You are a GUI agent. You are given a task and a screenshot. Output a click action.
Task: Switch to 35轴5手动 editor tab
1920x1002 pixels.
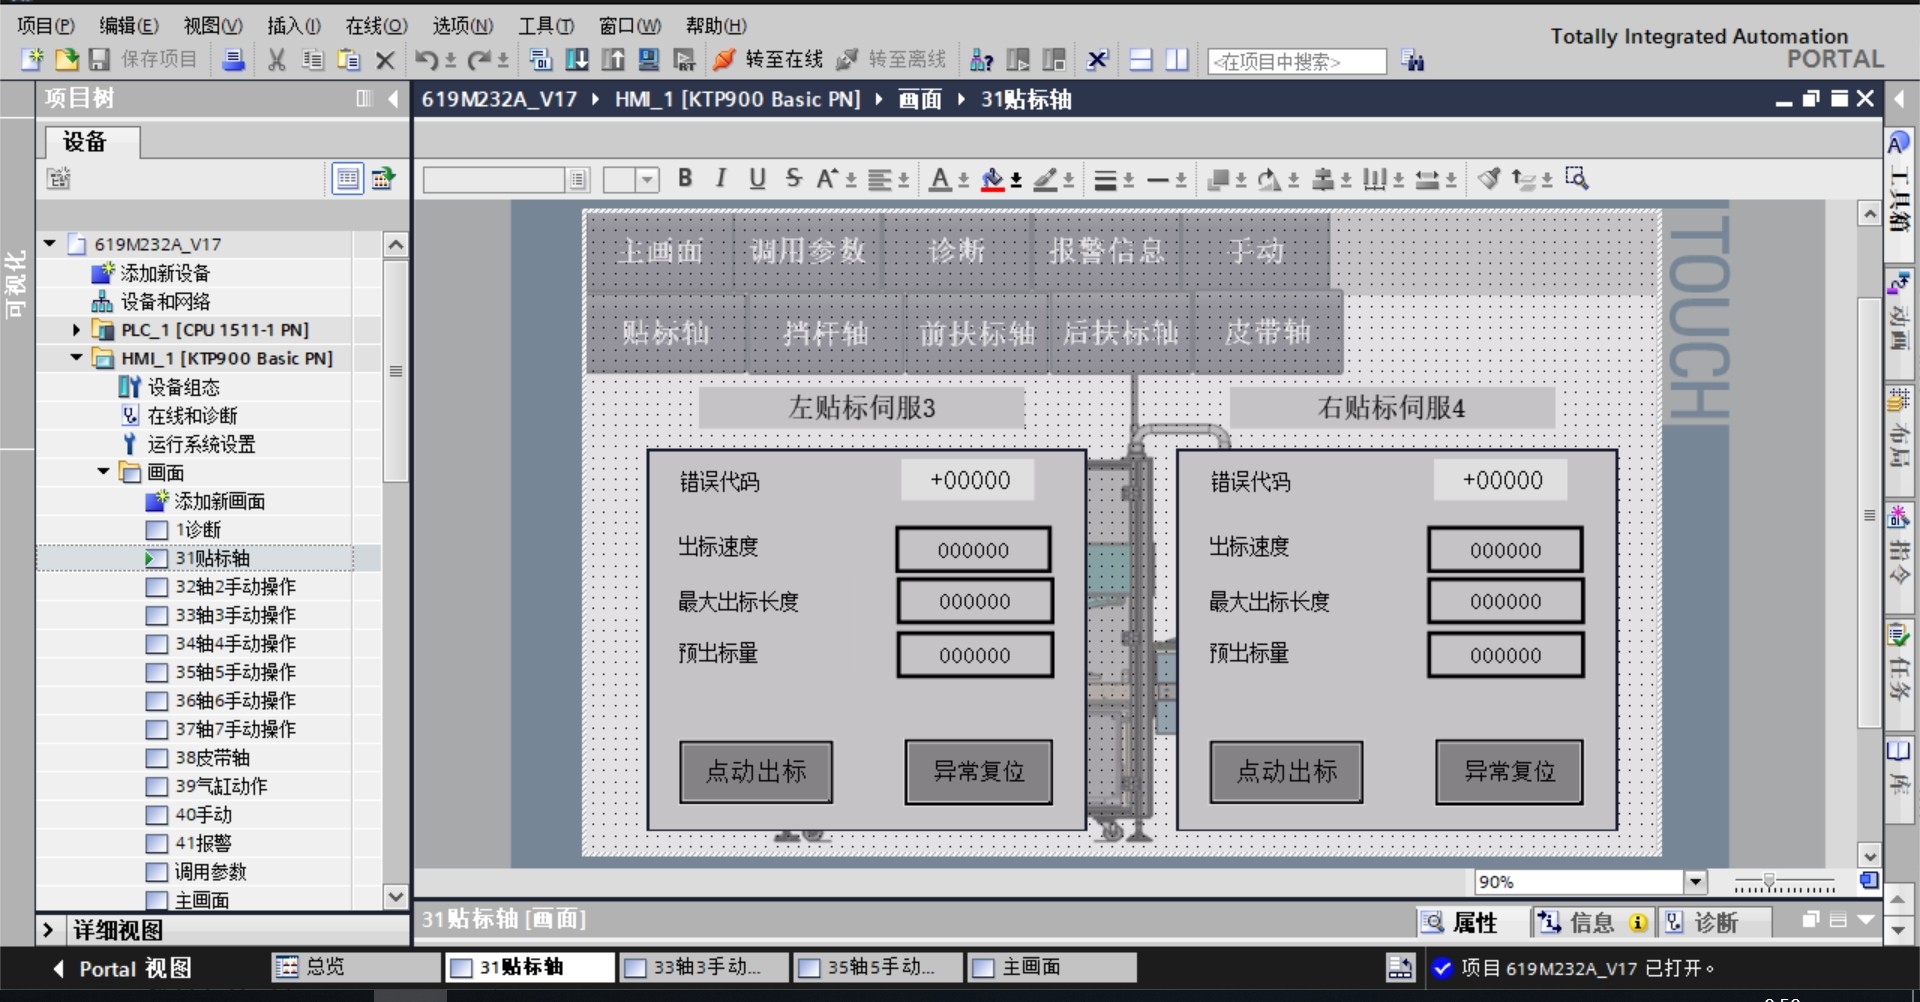tap(878, 967)
